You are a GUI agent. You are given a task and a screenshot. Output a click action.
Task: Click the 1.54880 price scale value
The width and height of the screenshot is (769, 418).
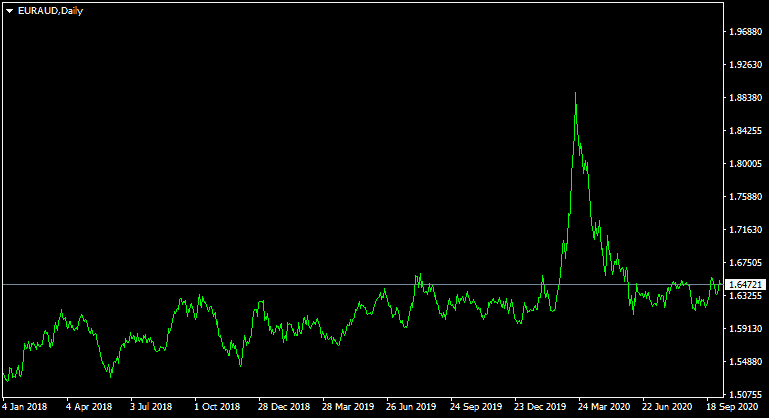pos(745,362)
